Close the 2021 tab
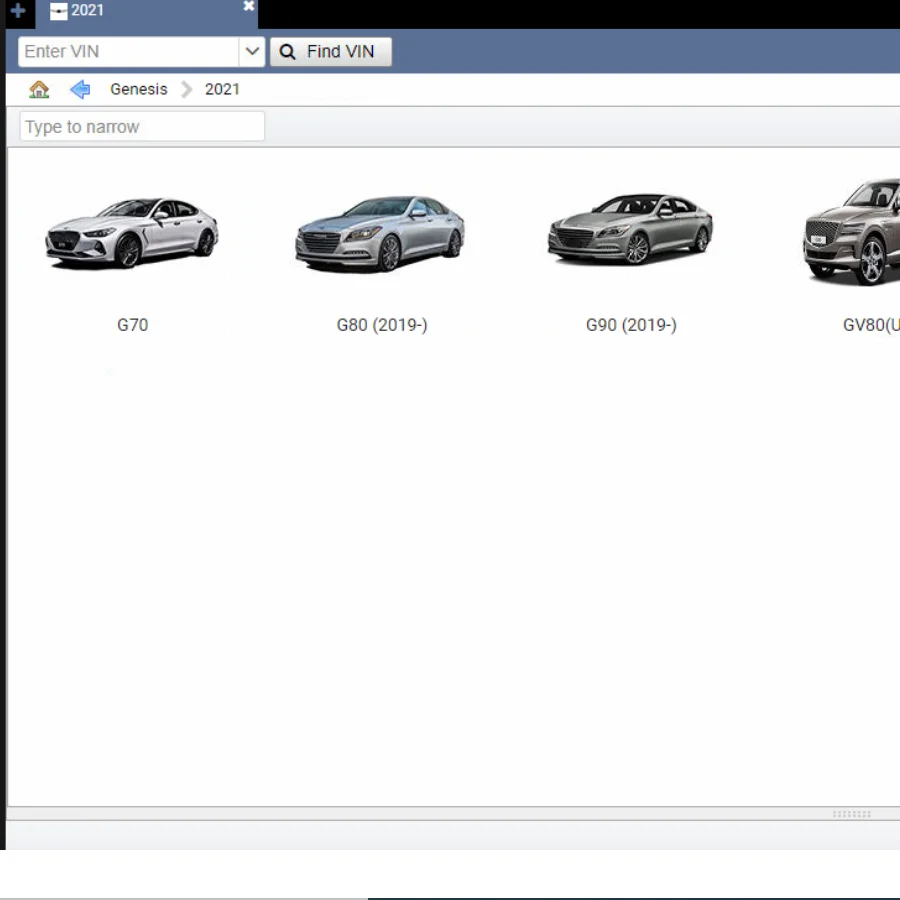900x900 pixels. pyautogui.click(x=249, y=7)
